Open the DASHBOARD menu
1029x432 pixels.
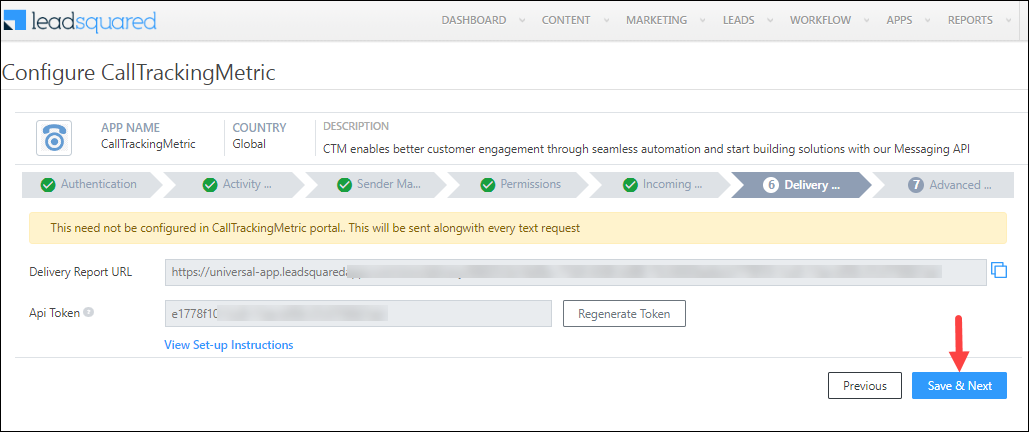(474, 20)
